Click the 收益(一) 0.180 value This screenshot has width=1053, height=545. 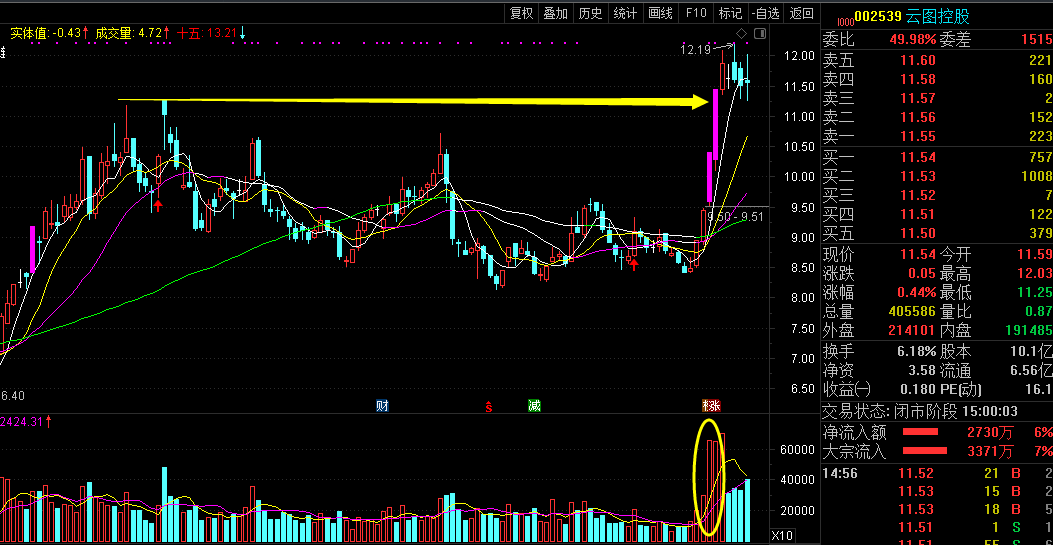[x=920, y=389]
